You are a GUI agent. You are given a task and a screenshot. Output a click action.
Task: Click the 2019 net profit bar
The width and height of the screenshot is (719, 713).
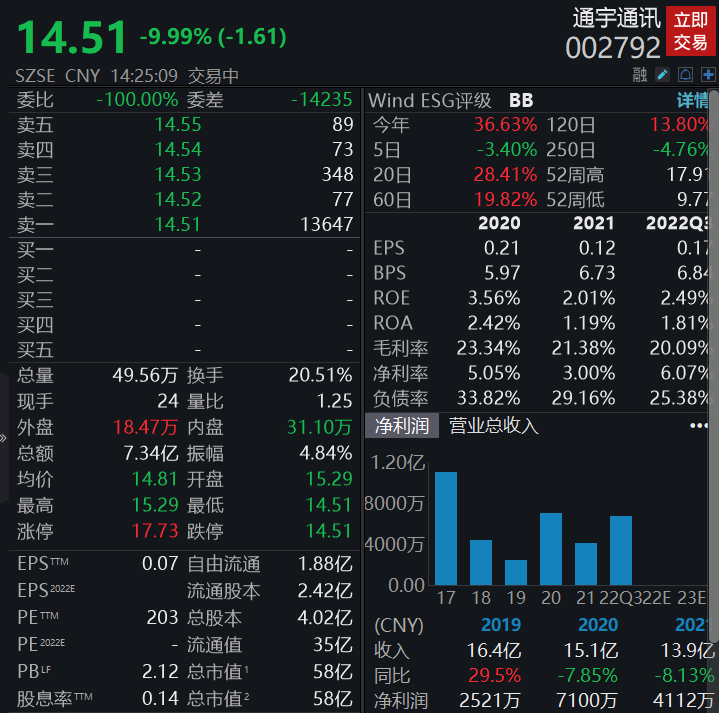tap(516, 572)
